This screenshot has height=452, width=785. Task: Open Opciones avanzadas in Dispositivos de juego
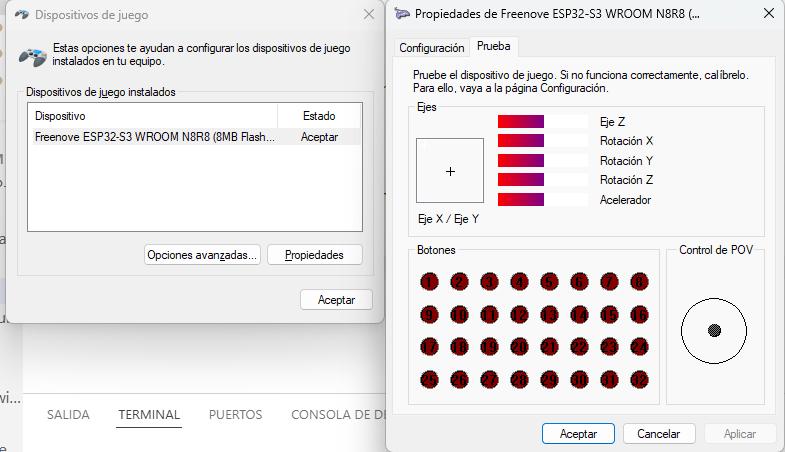pyautogui.click(x=202, y=255)
